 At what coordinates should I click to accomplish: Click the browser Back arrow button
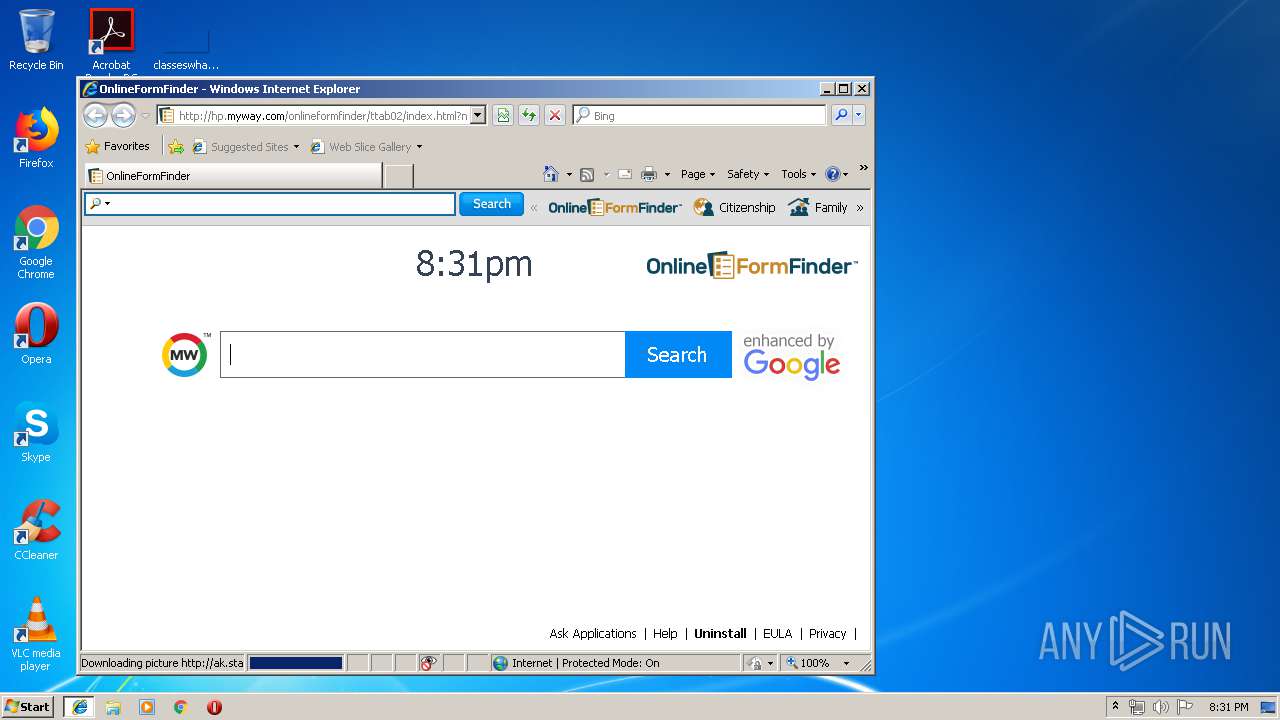pos(95,116)
